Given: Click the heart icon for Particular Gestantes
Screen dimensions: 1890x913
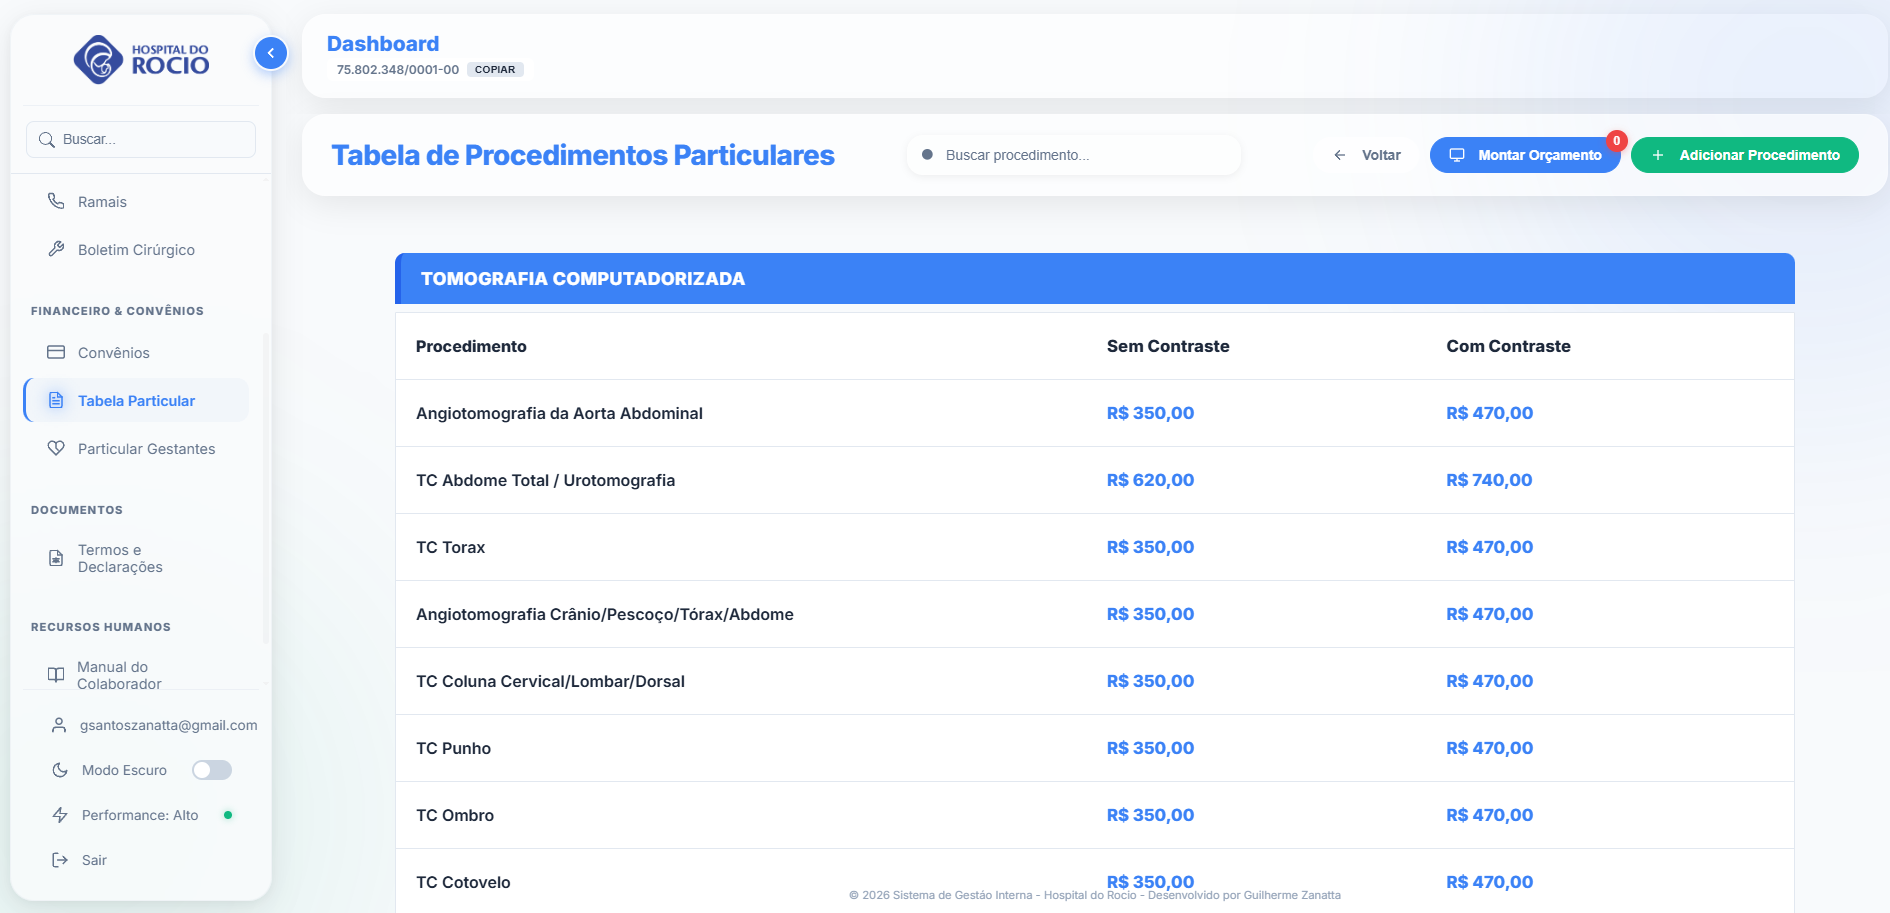Looking at the screenshot, I should point(56,449).
